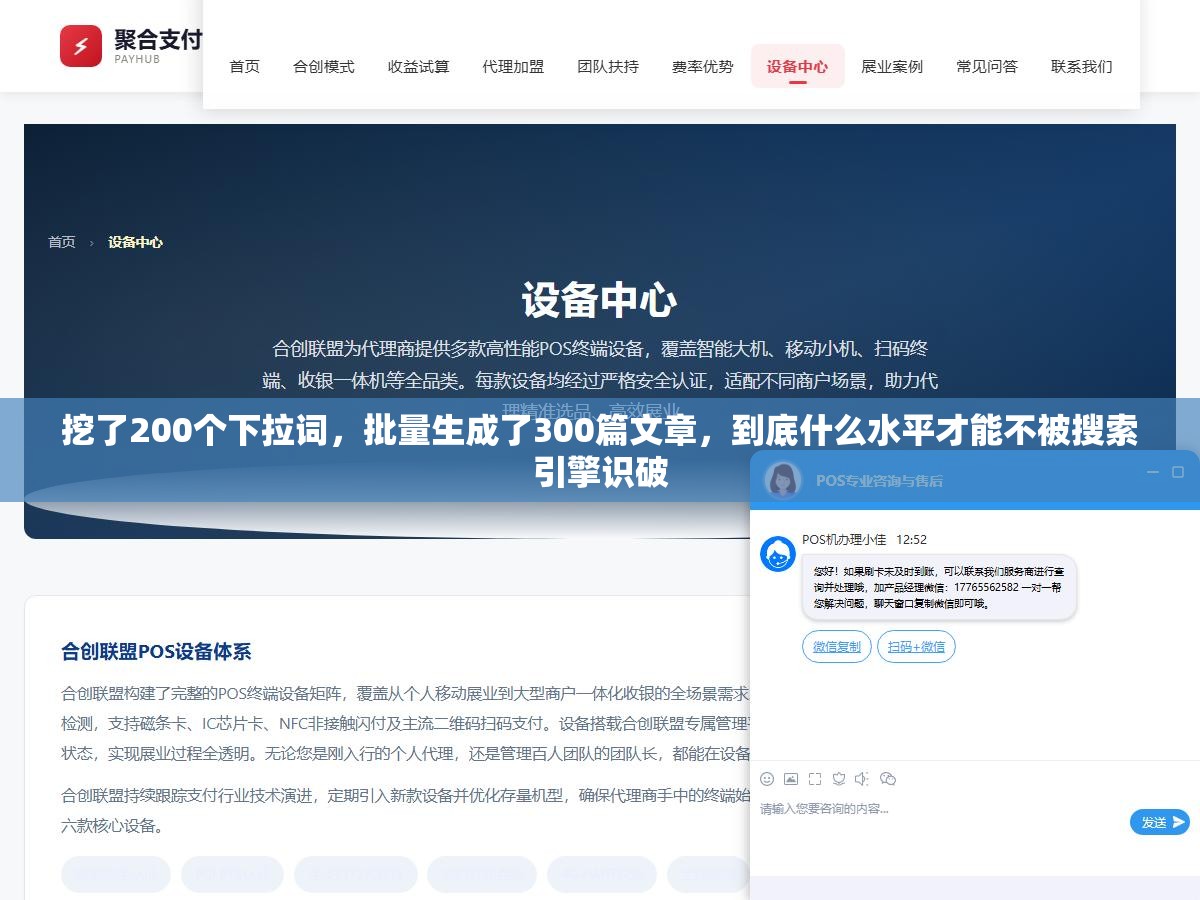Click the screenshot capture icon in chat toolbar
Image resolution: width=1200 pixels, height=900 pixels.
pyautogui.click(x=815, y=778)
